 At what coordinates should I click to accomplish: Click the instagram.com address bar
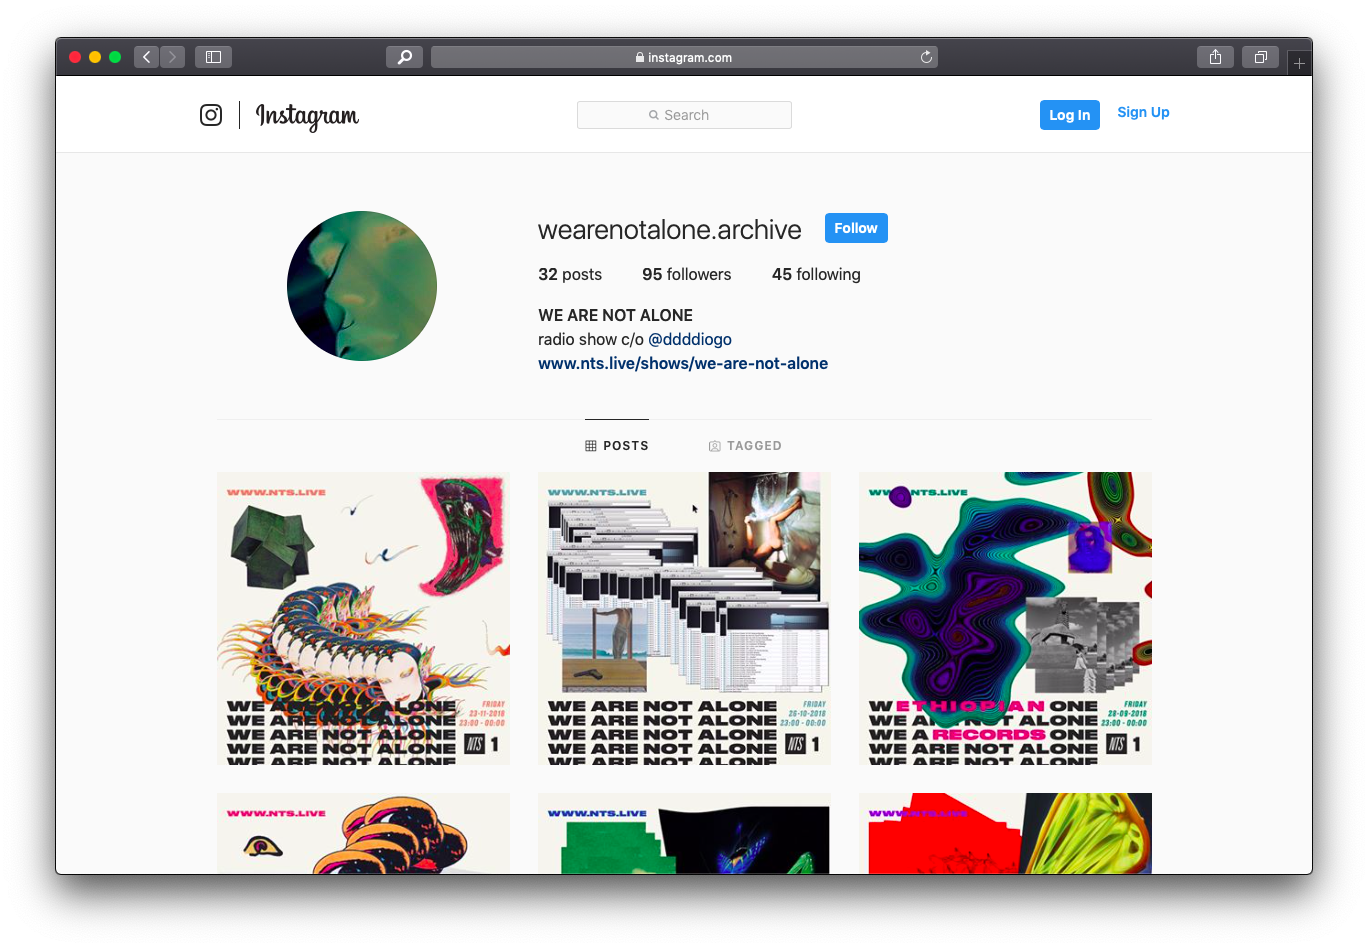tap(684, 57)
